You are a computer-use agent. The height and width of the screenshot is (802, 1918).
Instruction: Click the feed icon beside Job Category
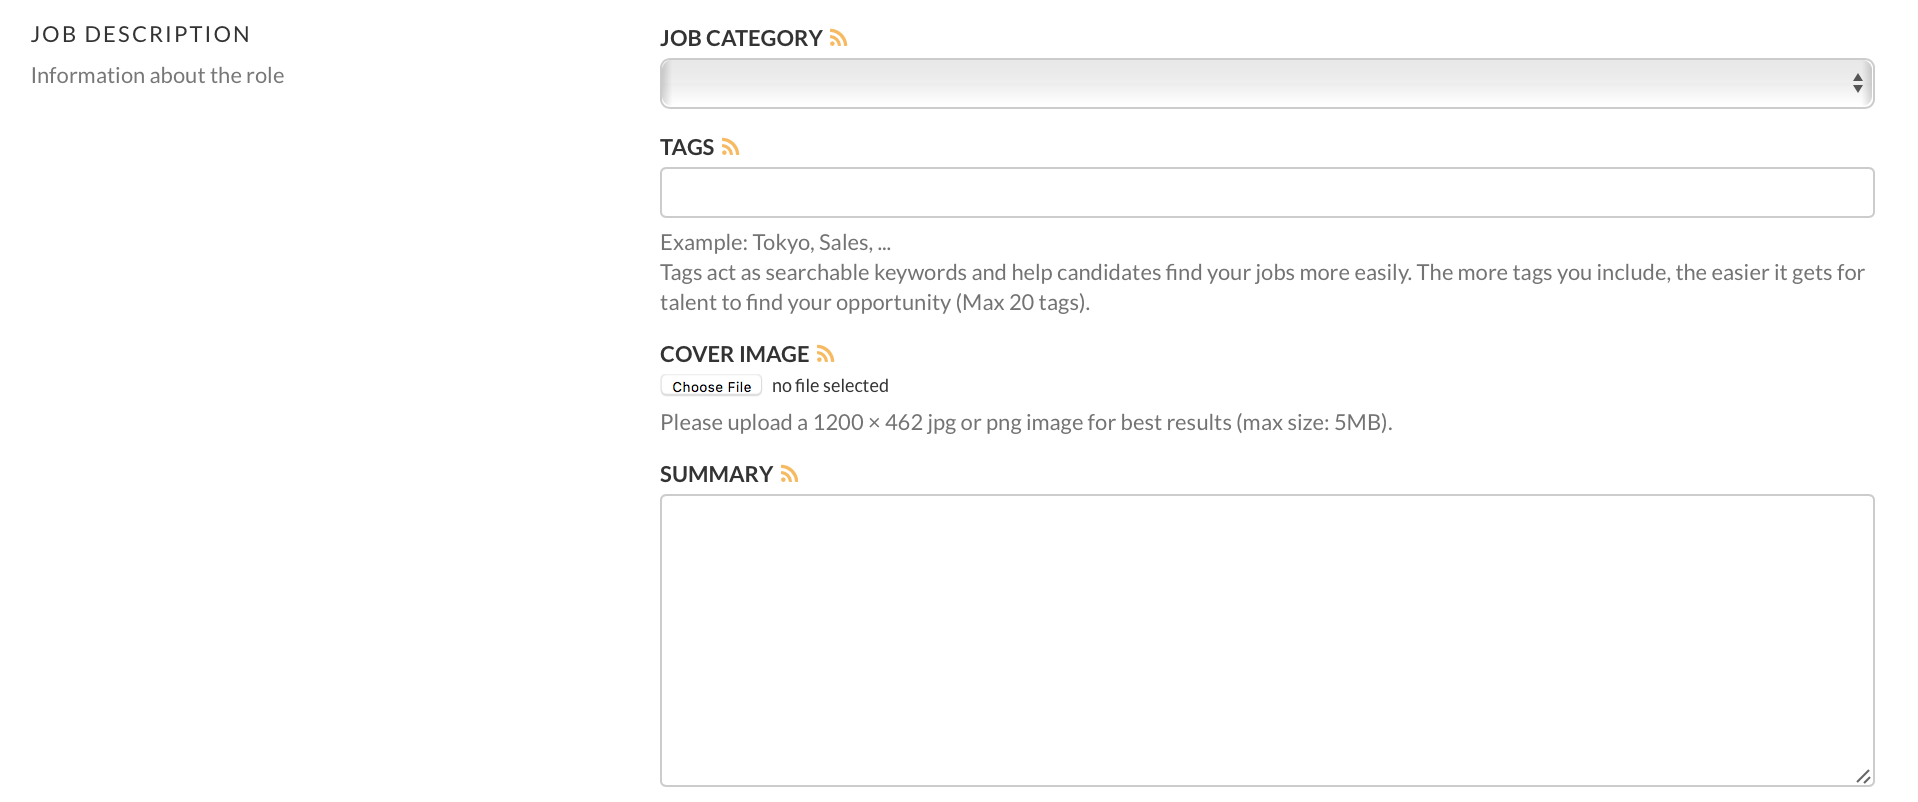point(838,38)
